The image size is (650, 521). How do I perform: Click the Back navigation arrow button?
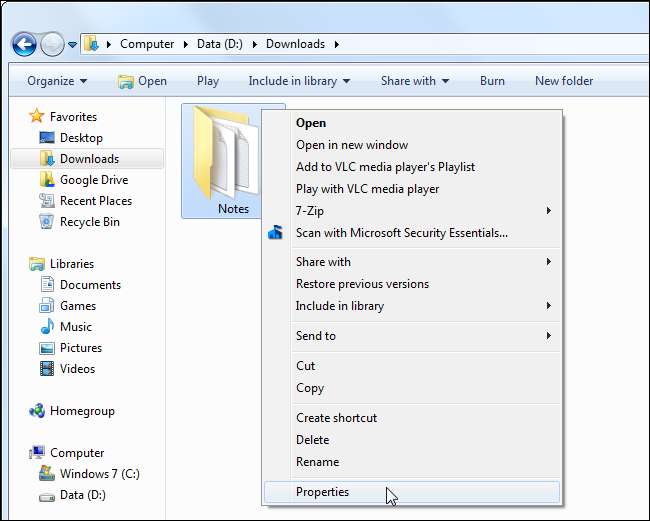(x=24, y=44)
